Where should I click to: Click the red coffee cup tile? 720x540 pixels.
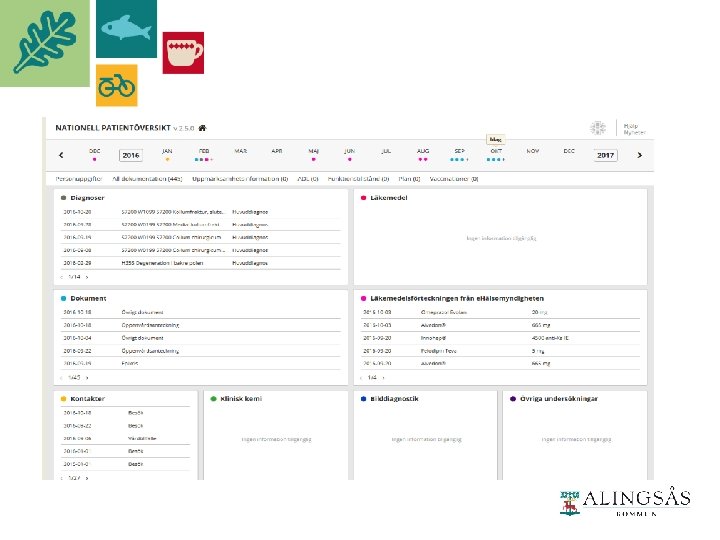(x=183, y=53)
